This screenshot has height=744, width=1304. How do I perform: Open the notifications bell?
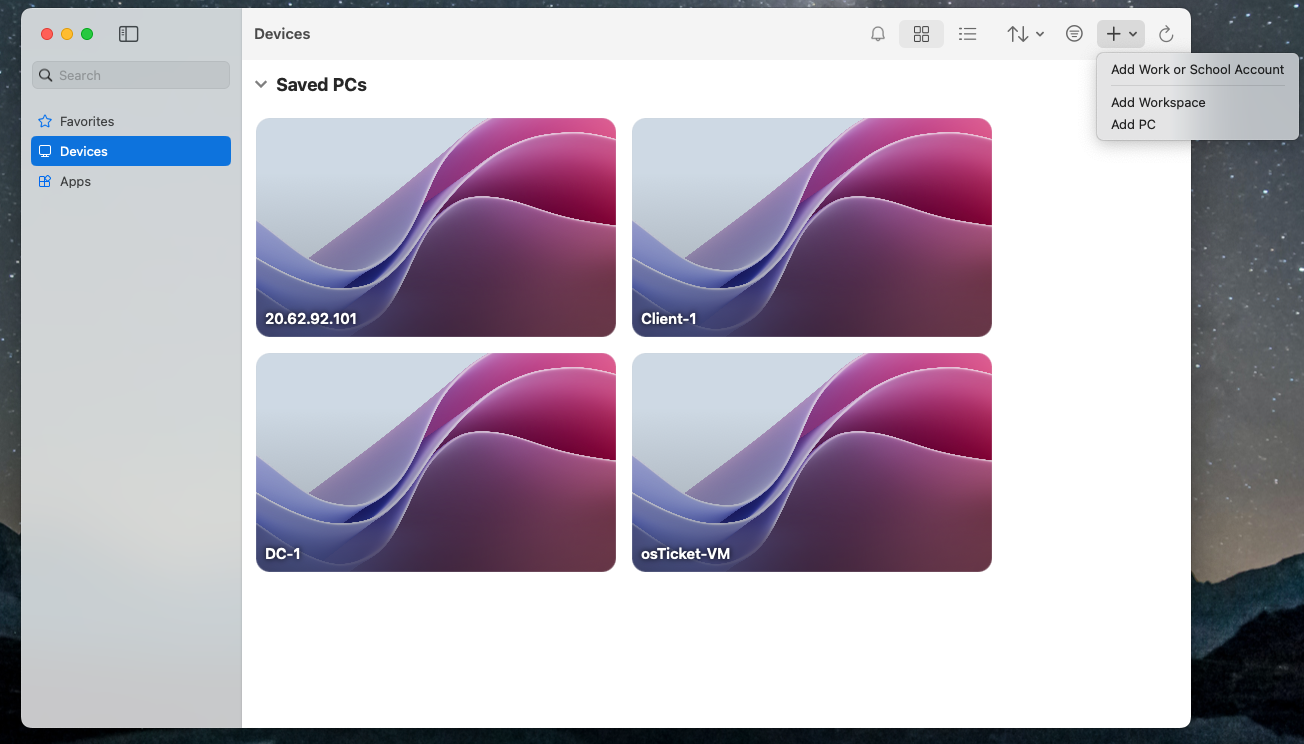(x=878, y=34)
